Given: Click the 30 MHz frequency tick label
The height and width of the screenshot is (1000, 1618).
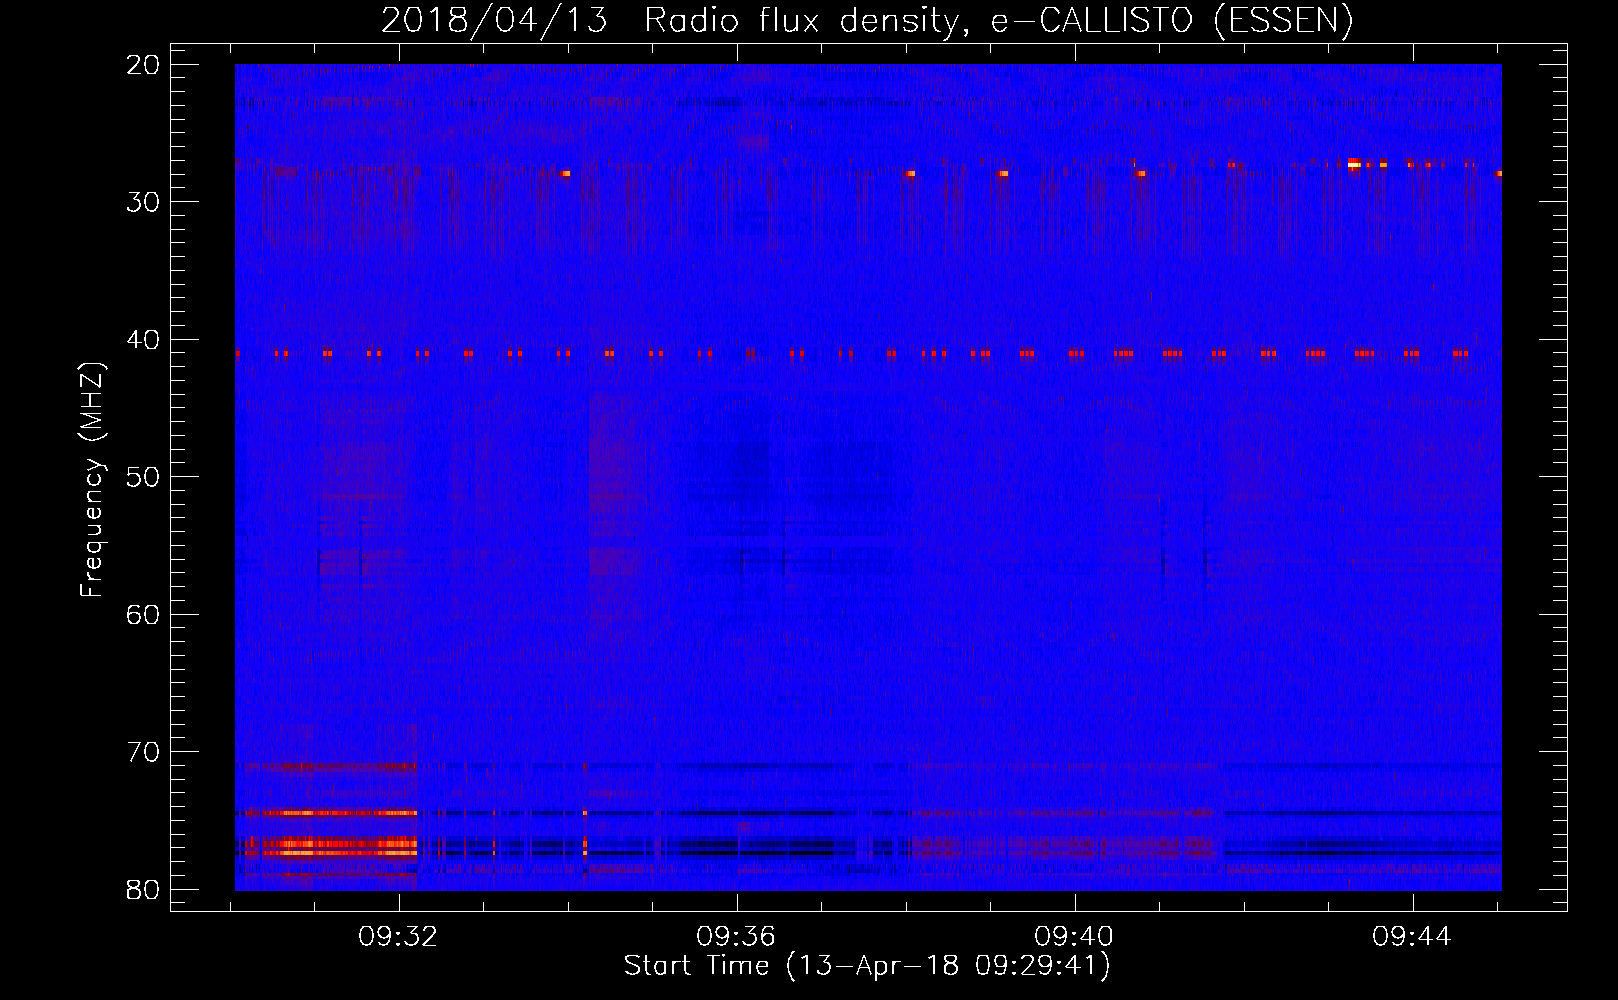Looking at the screenshot, I should tap(143, 202).
